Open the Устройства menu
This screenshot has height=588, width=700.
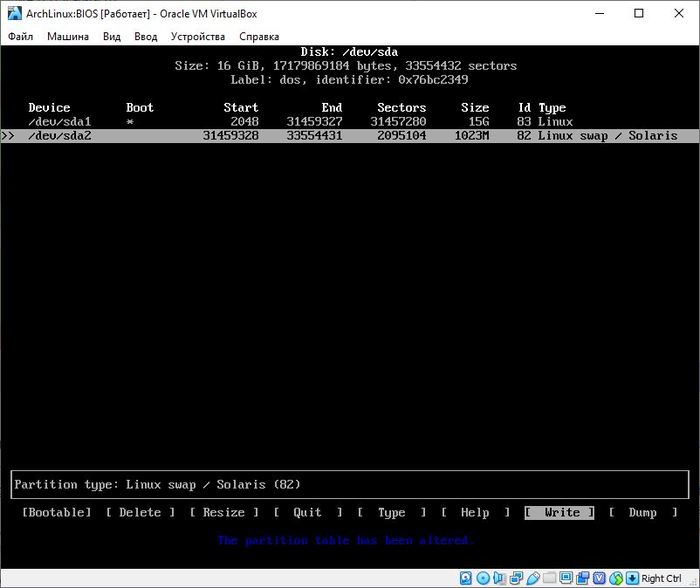coord(197,36)
